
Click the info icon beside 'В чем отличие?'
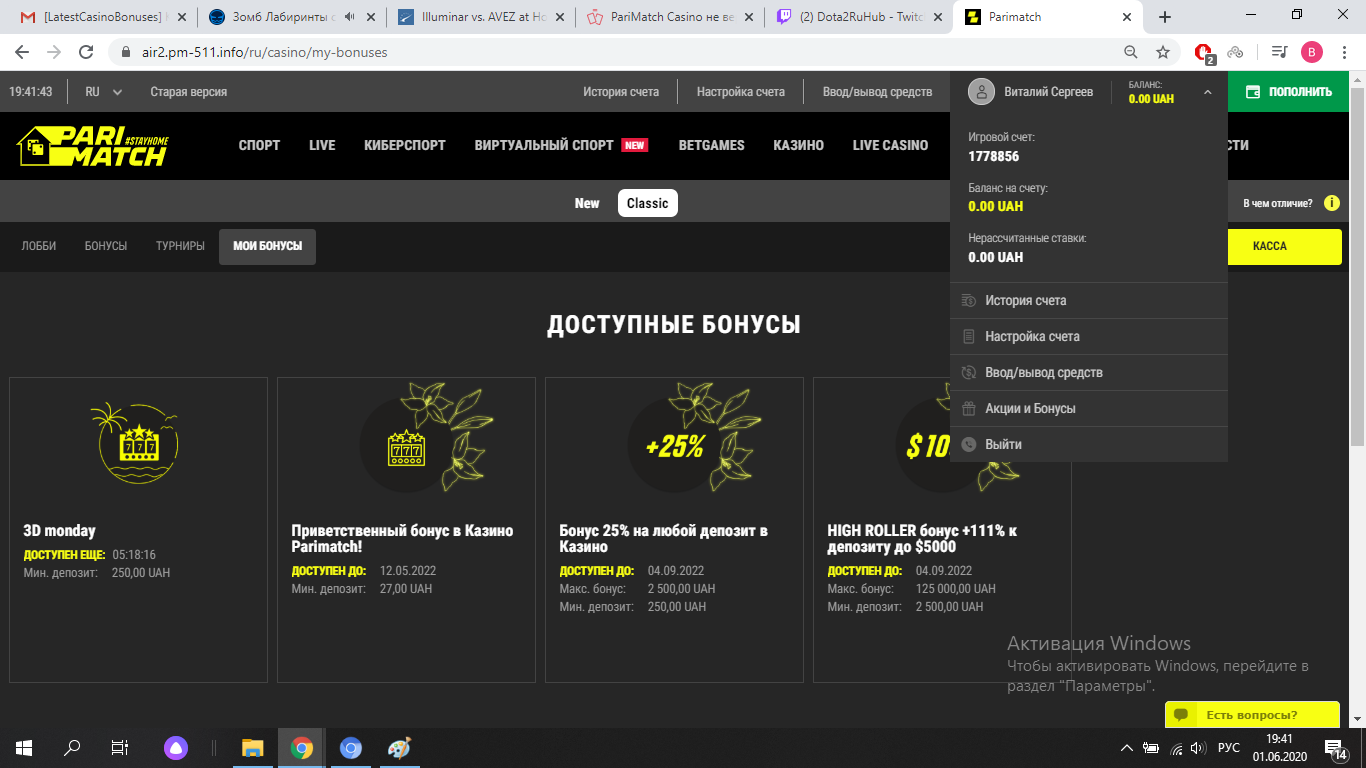[x=1331, y=203]
